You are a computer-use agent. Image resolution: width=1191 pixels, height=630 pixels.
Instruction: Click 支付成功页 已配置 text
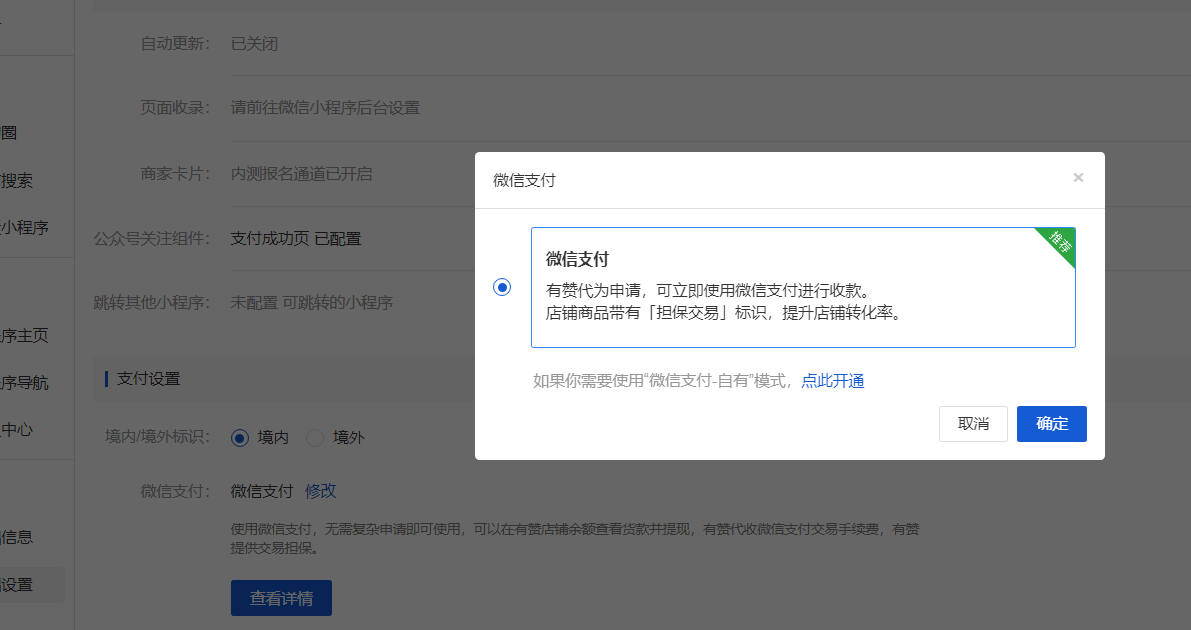295,239
